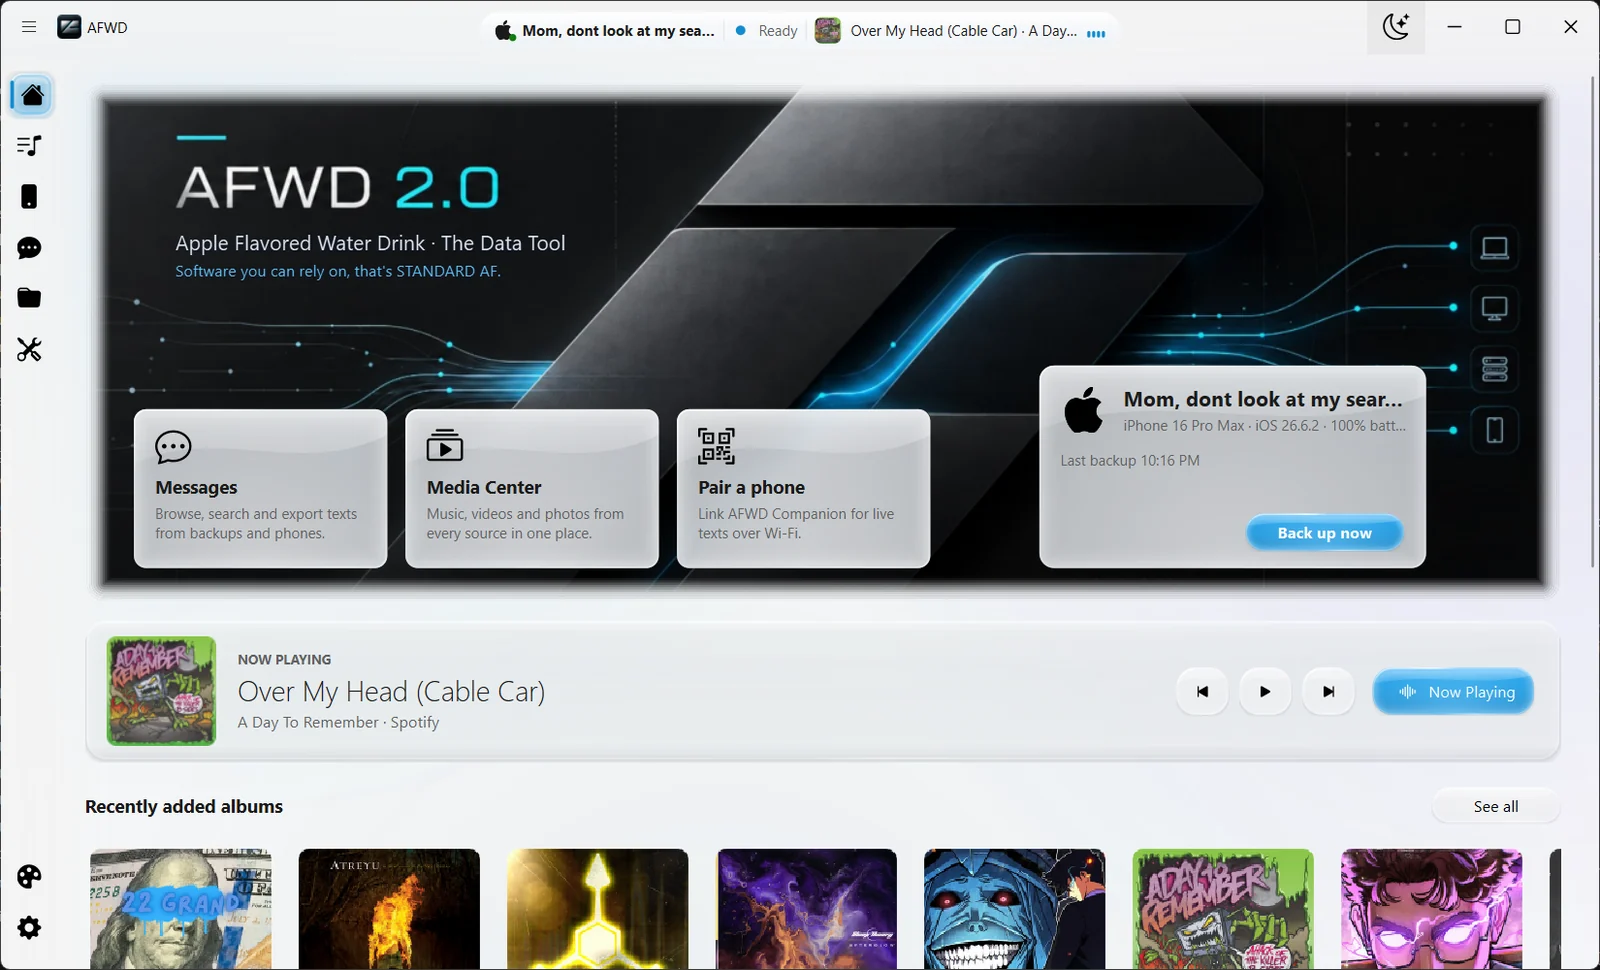Click the Ready status indicator
This screenshot has width=1600, height=970.
click(767, 31)
